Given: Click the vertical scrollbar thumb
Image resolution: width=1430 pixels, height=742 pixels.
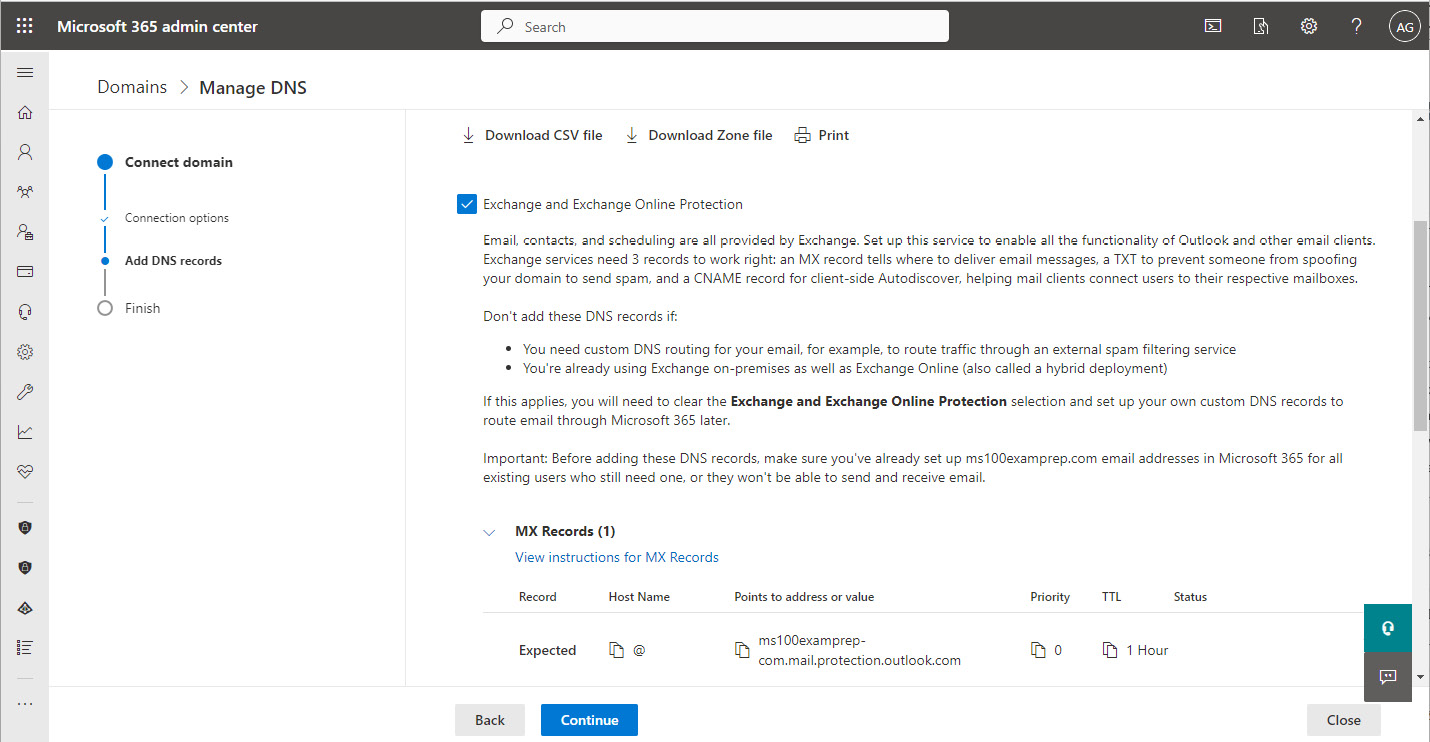Looking at the screenshot, I should (1421, 325).
